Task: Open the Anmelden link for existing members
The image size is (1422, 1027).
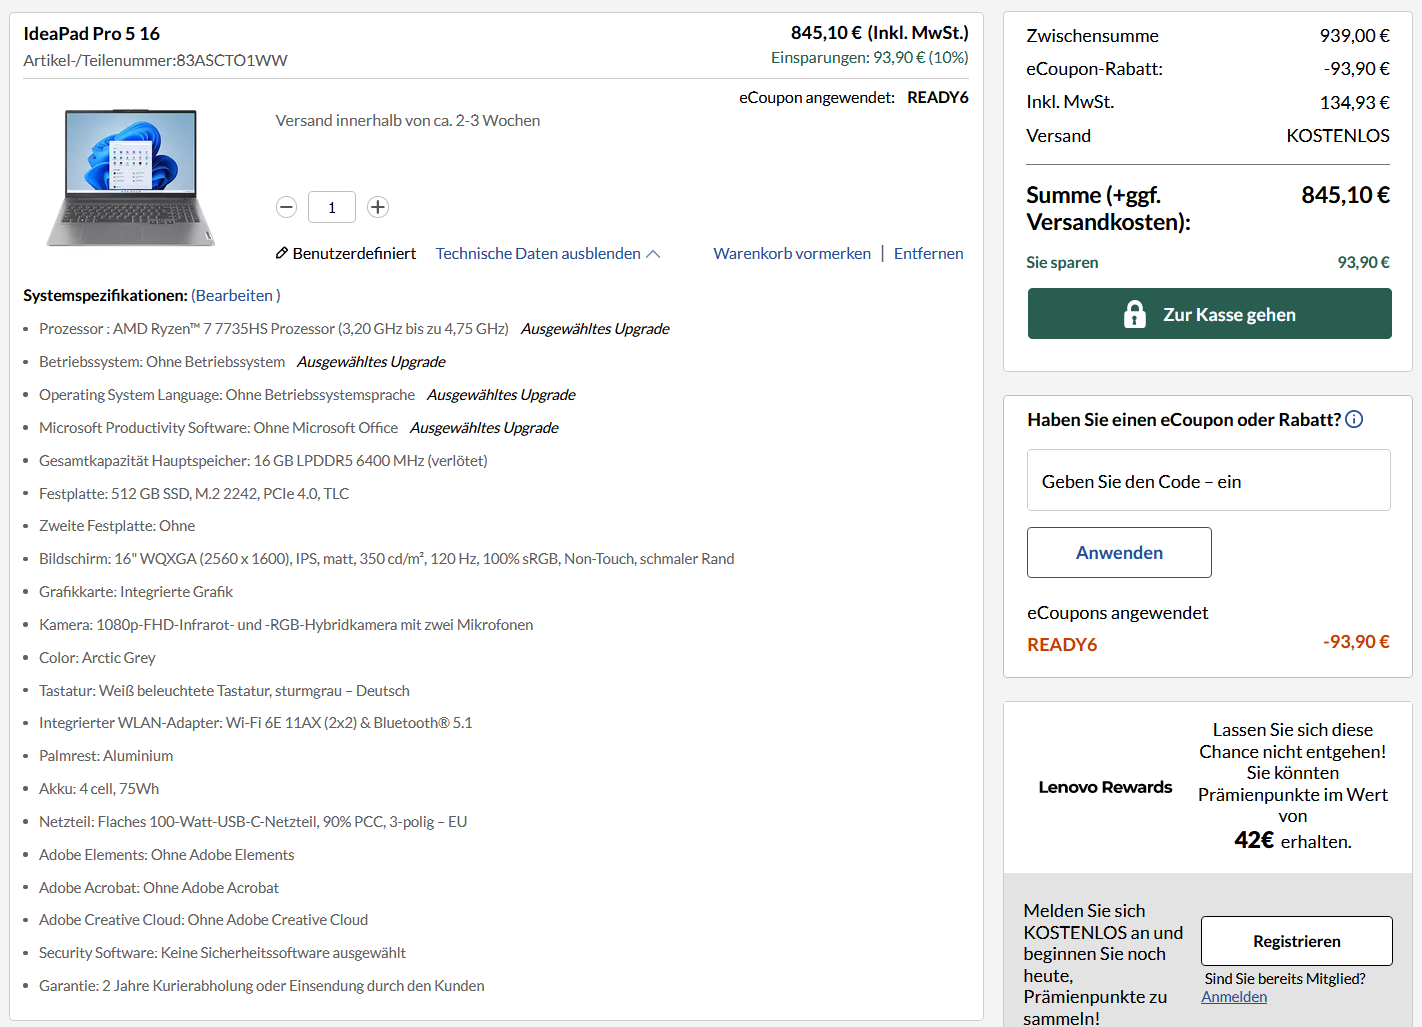Action: 1234,996
